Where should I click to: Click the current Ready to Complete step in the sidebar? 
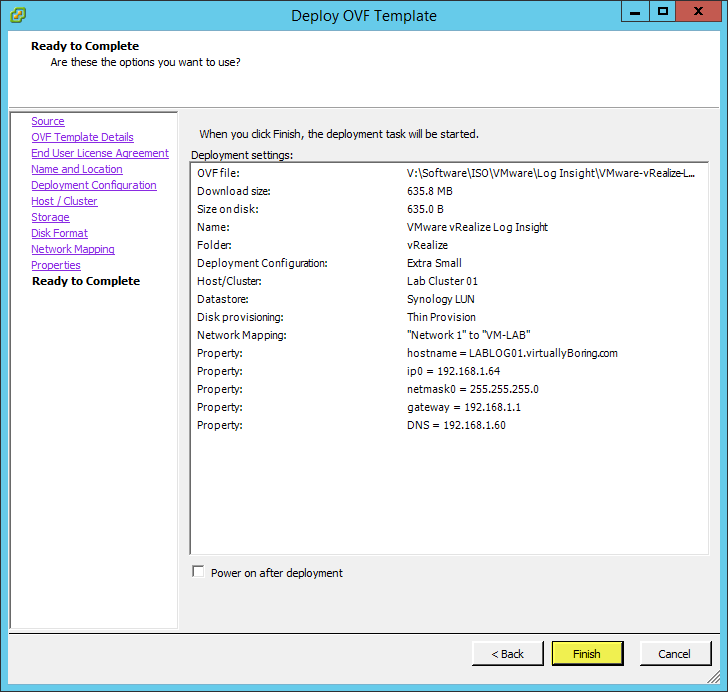[x=86, y=281]
